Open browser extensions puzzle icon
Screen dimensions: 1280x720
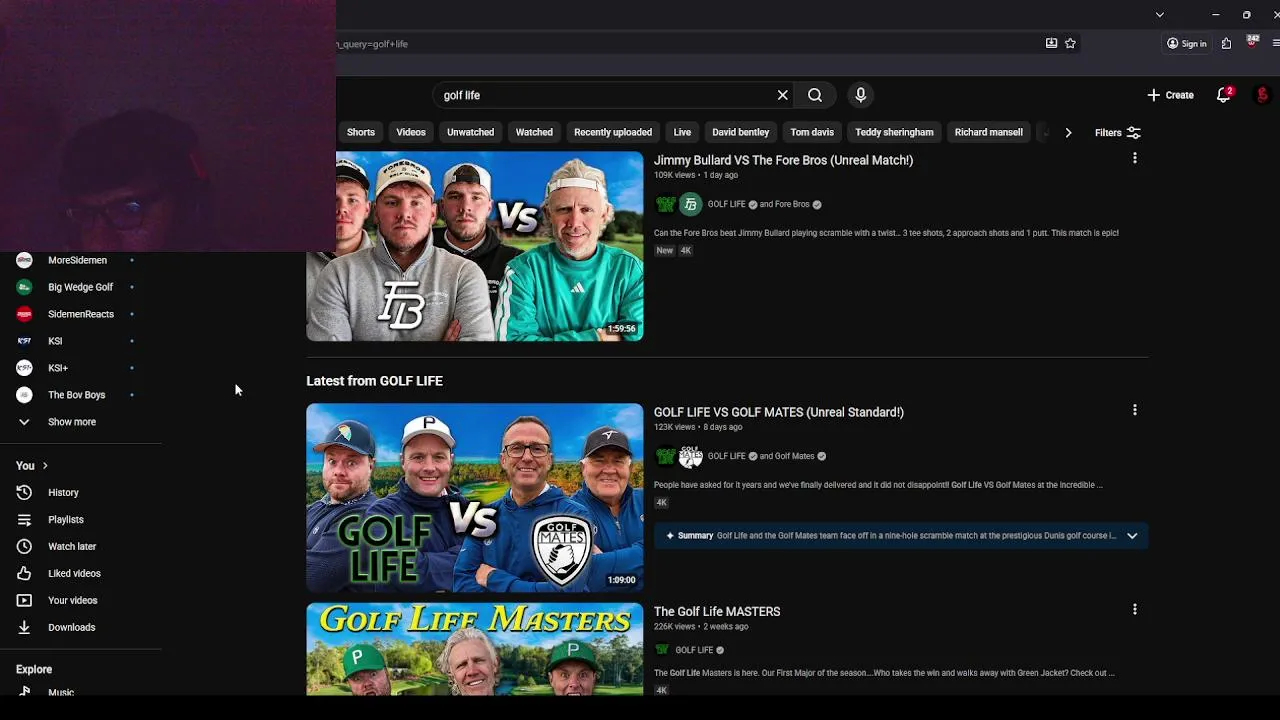[x=1226, y=43]
